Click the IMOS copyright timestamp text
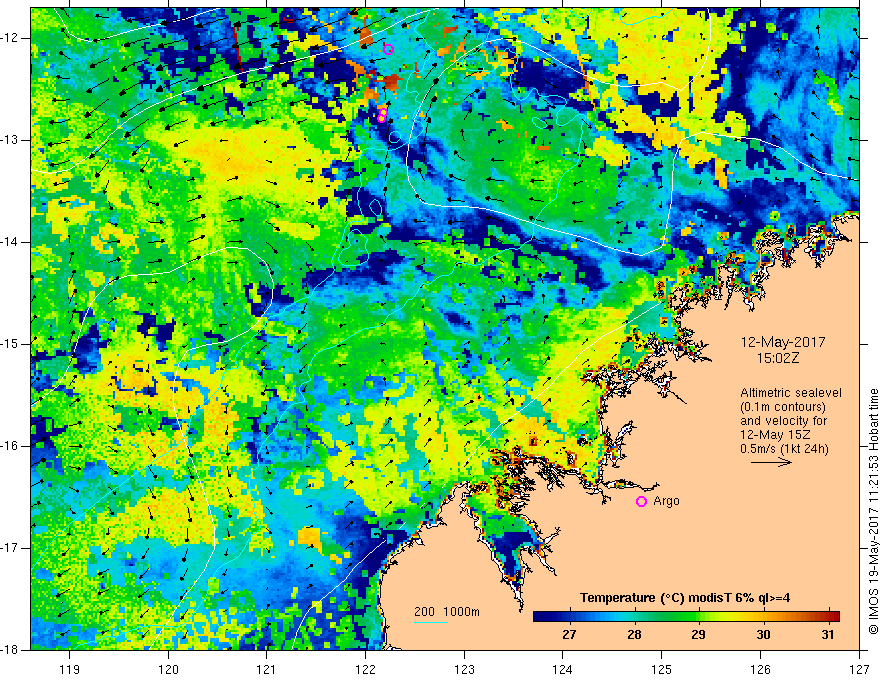This screenshot has height=680, width=880. [873, 511]
